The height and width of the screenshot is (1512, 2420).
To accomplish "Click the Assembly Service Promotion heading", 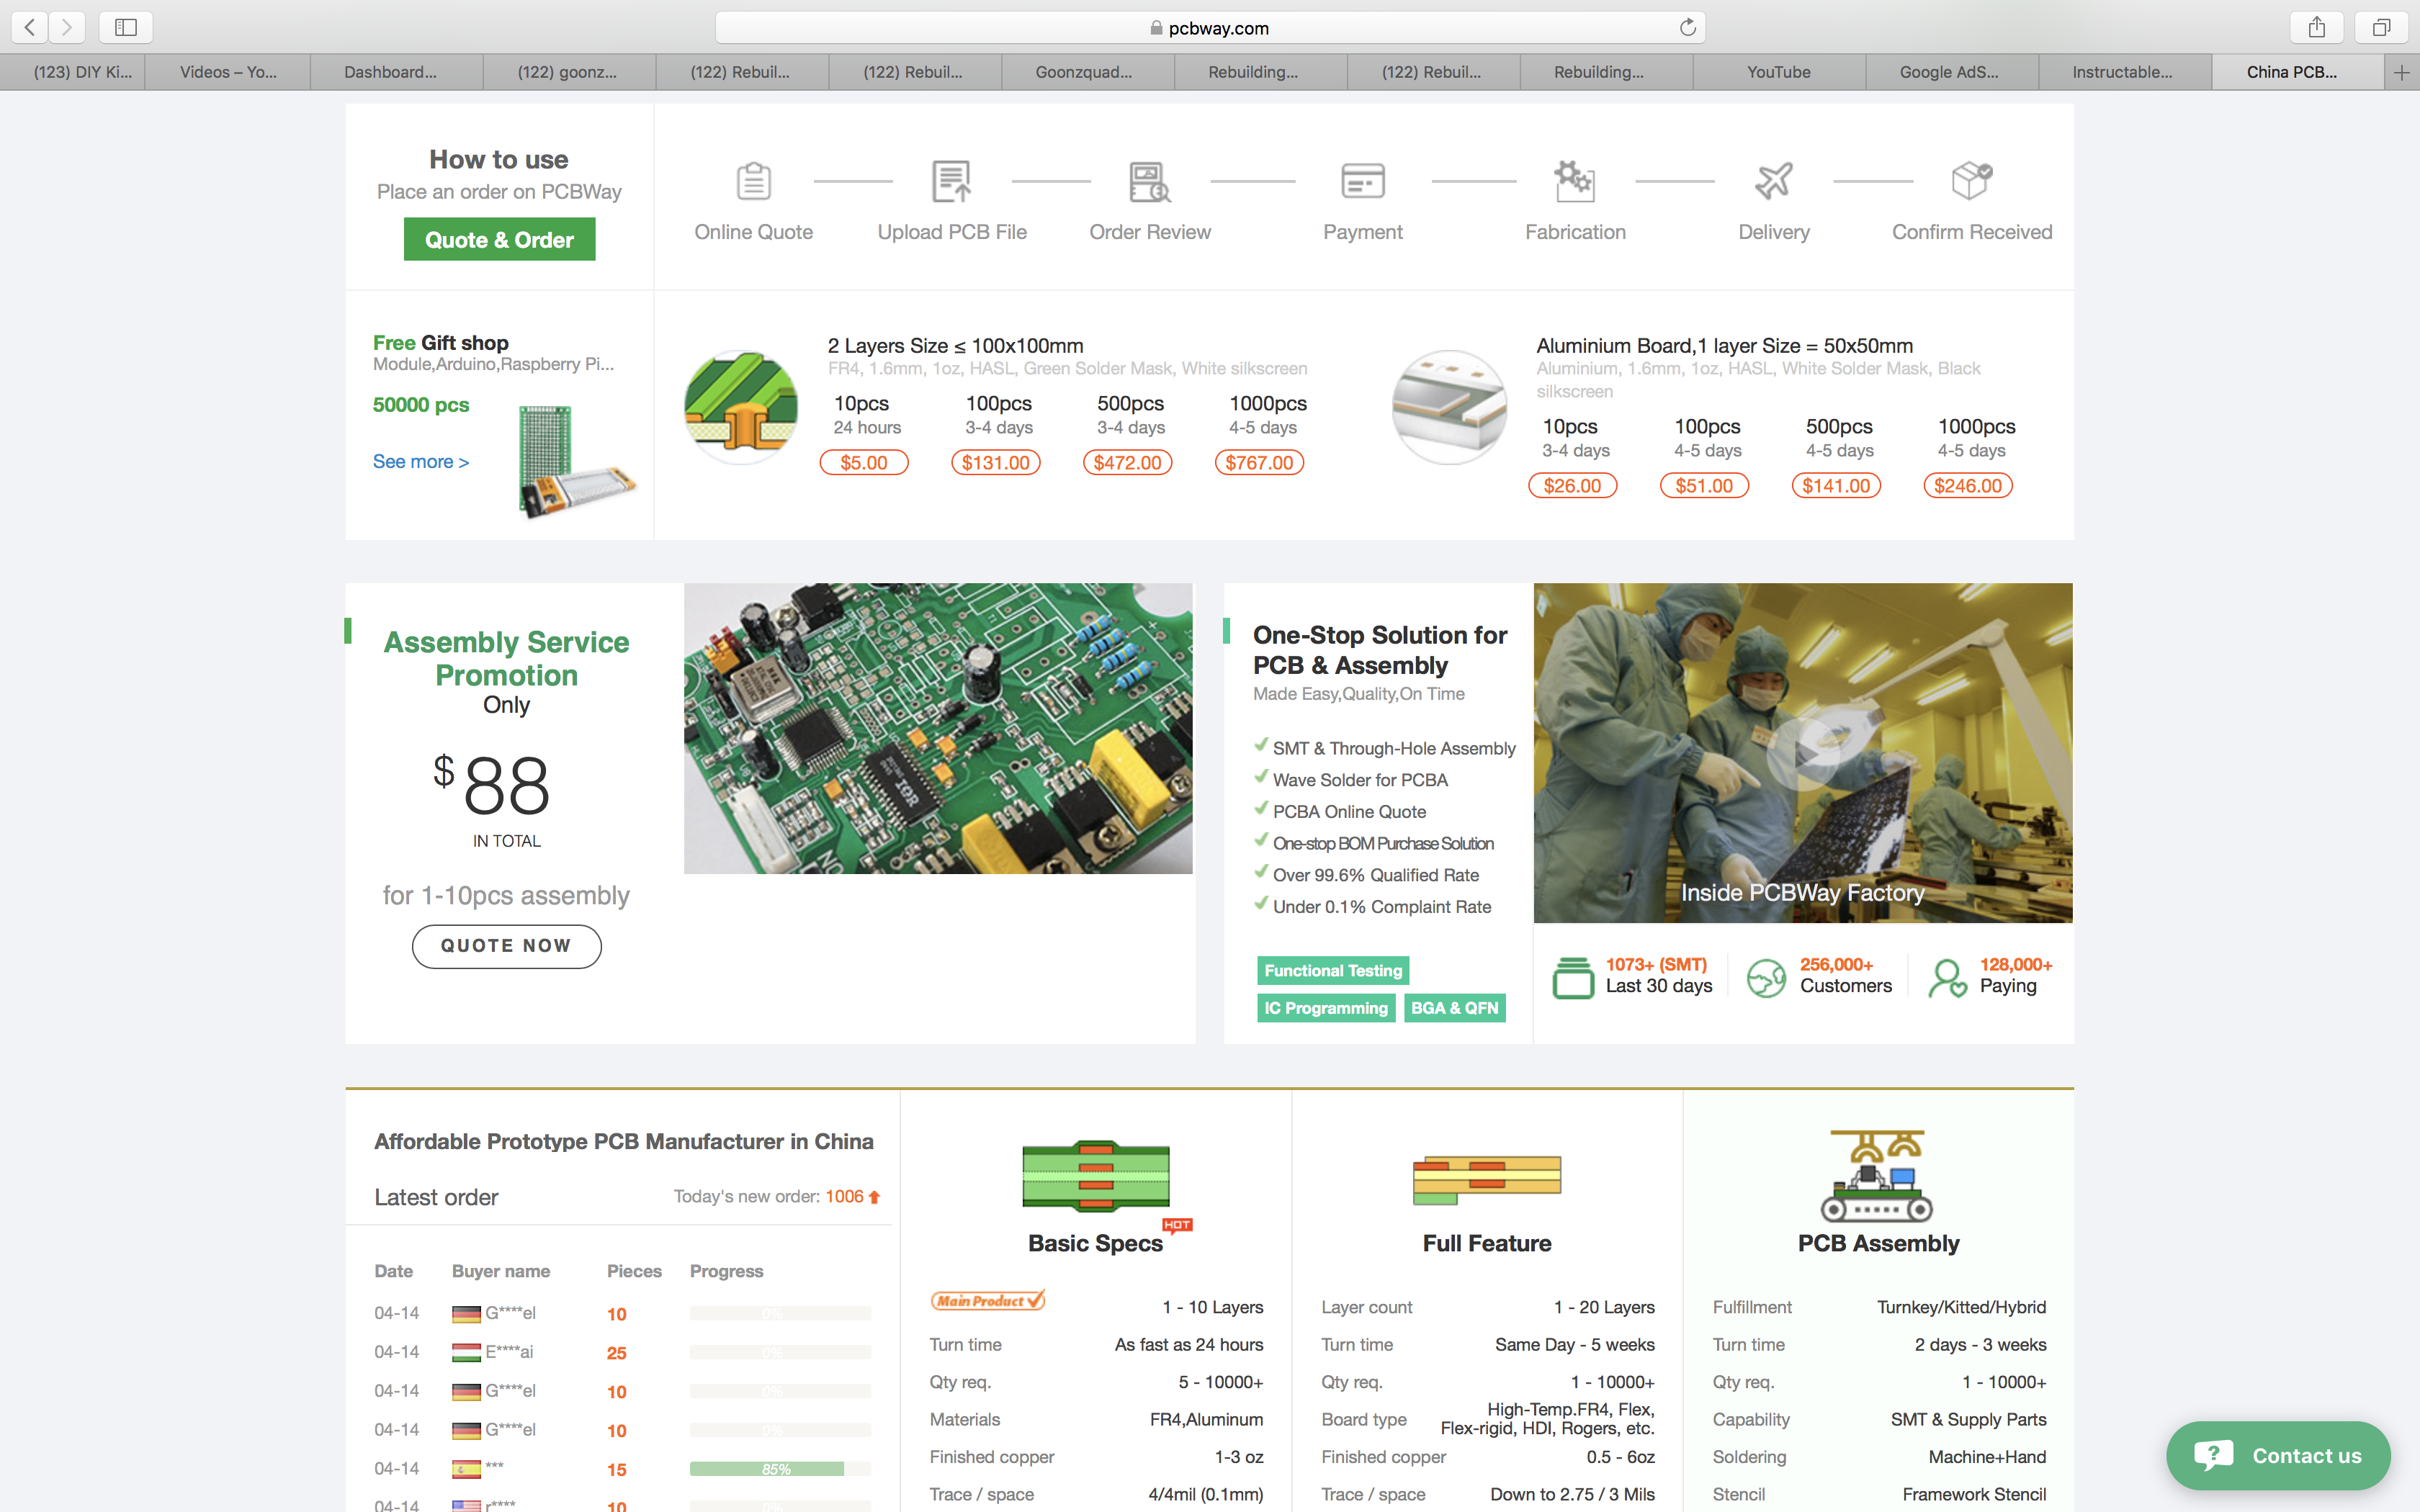I will pos(506,658).
